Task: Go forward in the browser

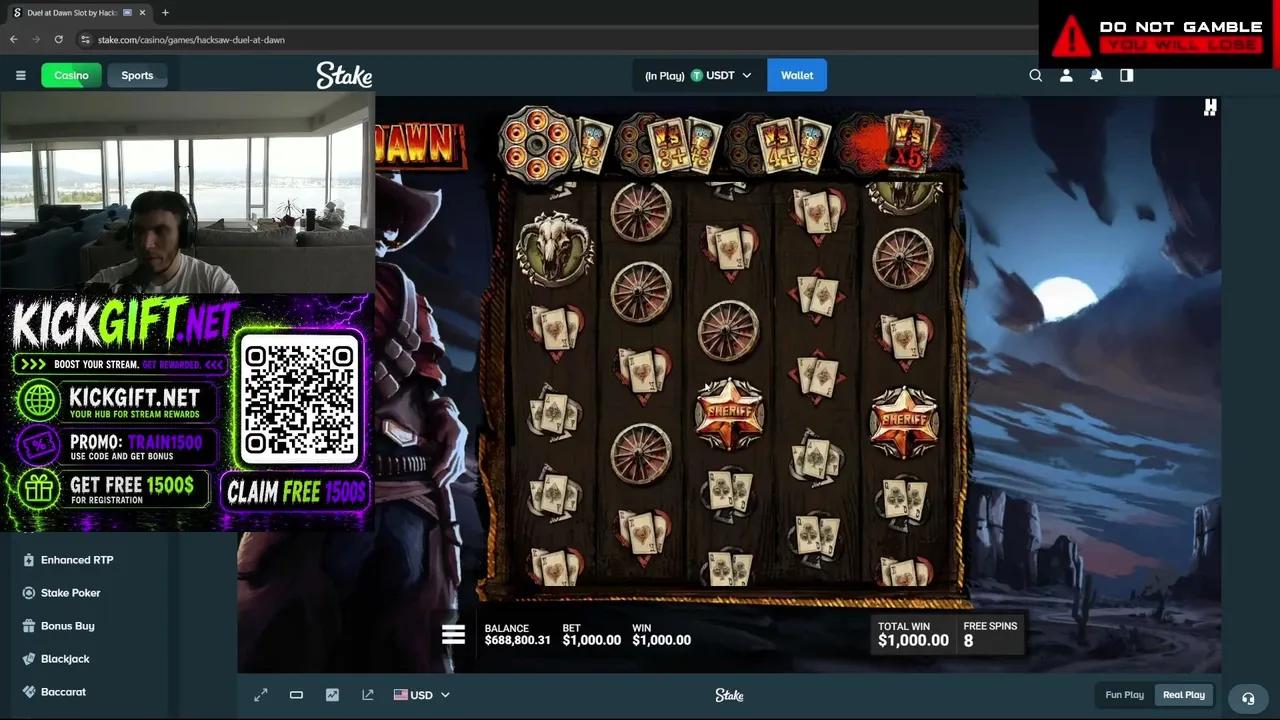Action: coord(37,40)
